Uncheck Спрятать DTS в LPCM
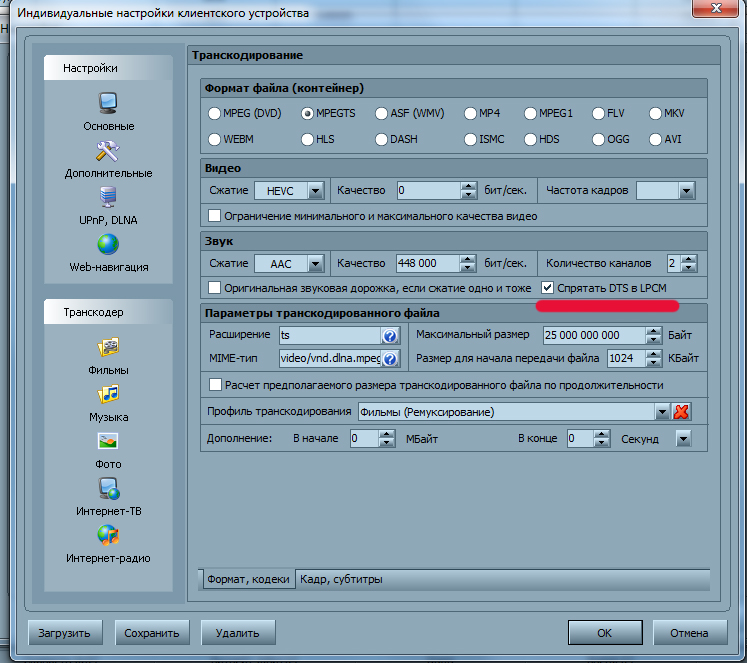Screen dimensions: 747x663 point(547,287)
